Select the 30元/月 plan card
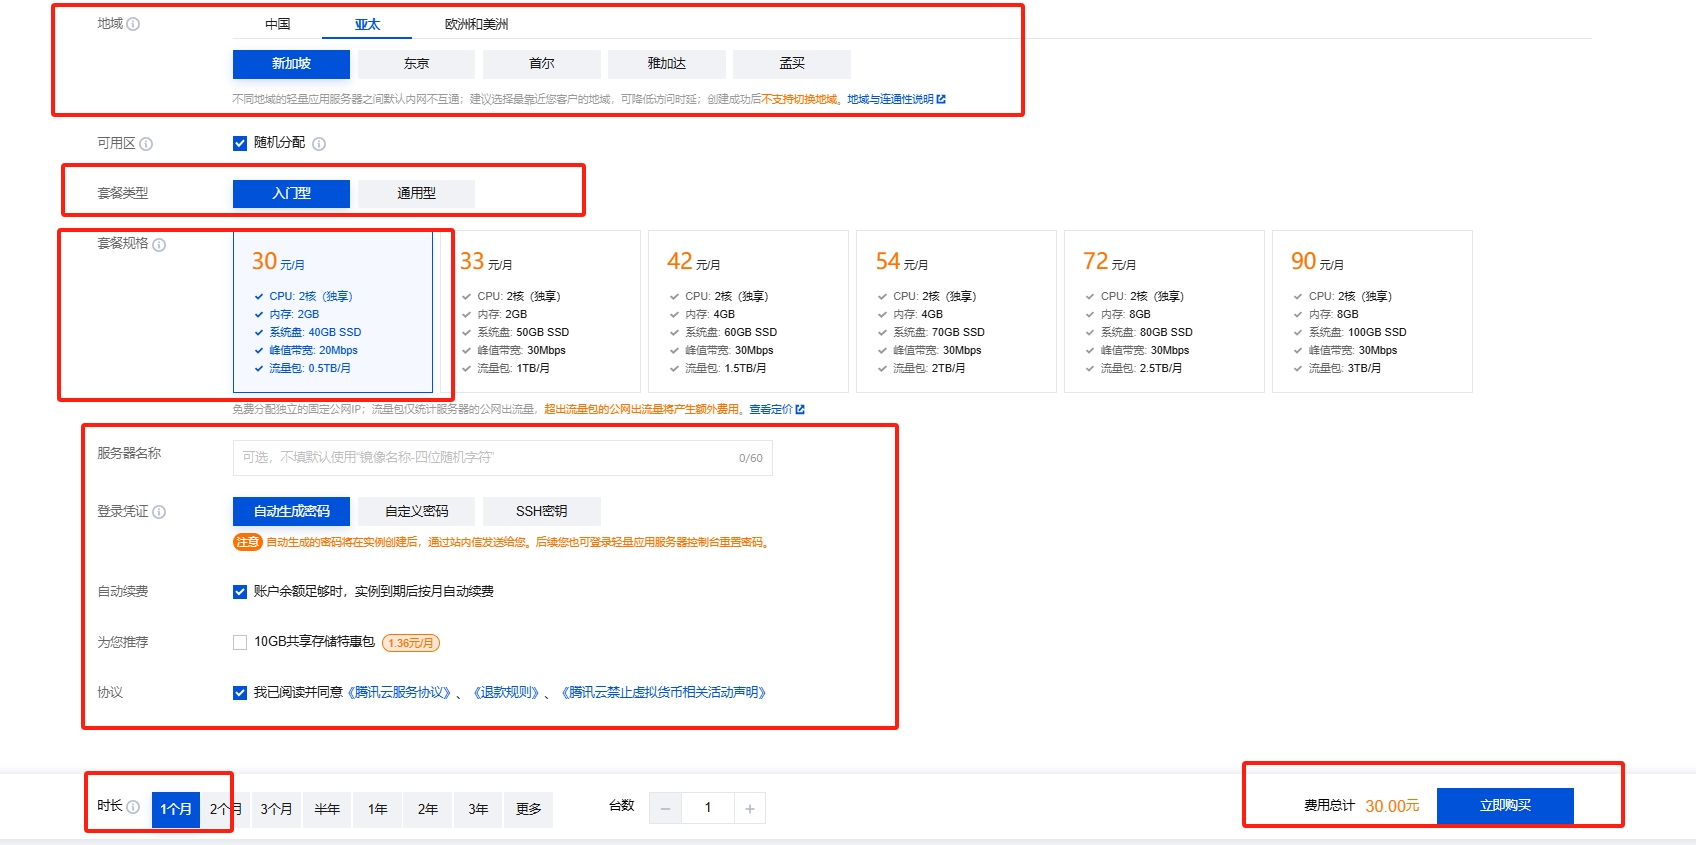 [333, 312]
